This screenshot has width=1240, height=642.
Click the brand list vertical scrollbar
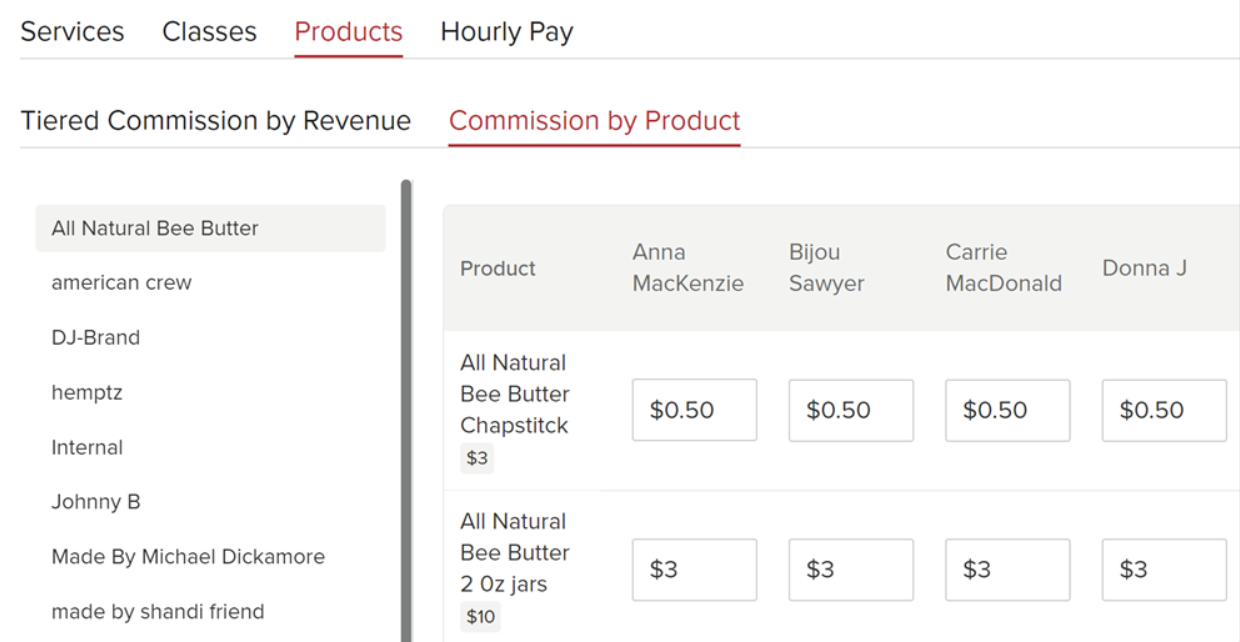tap(406, 400)
